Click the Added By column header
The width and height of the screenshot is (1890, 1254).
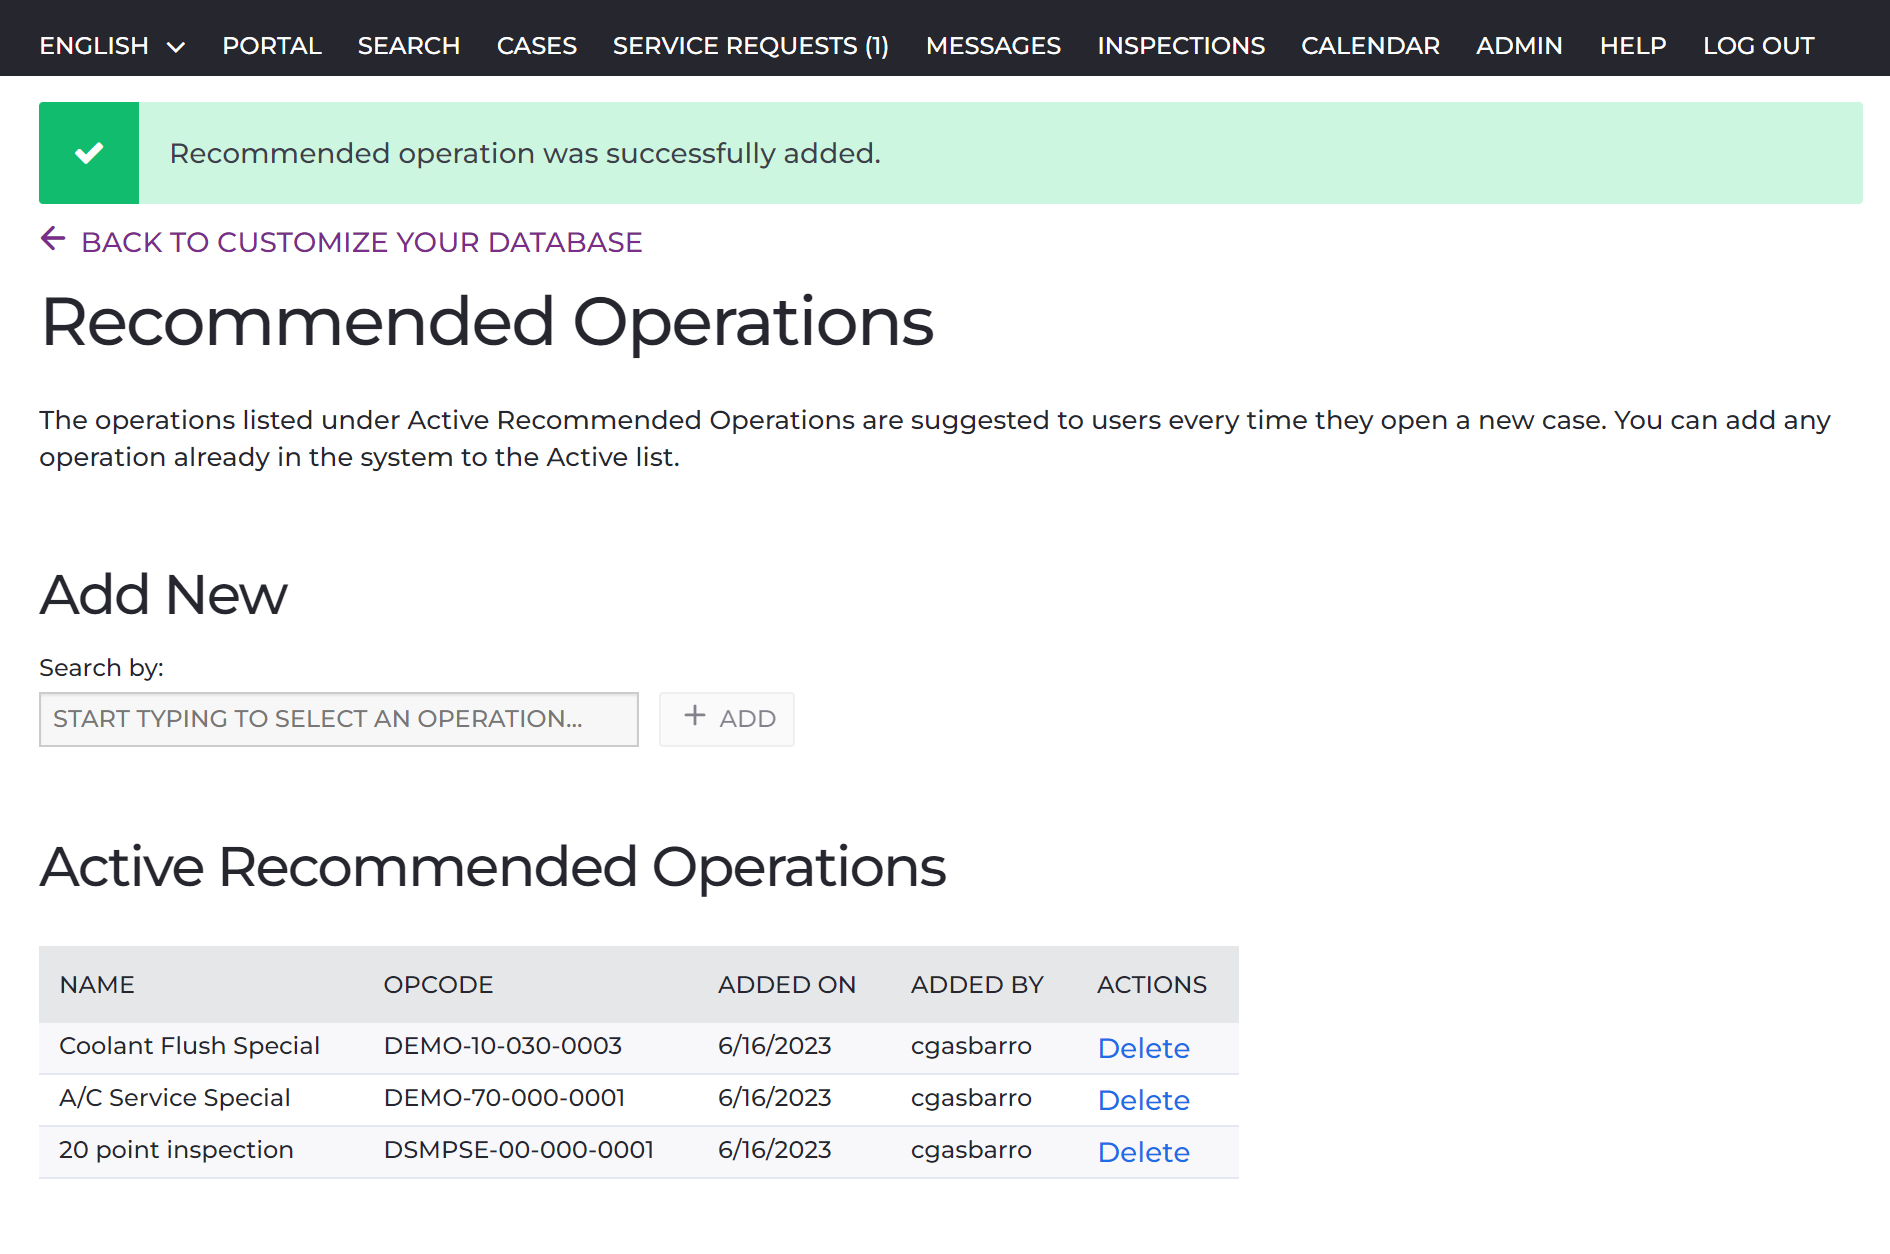pyautogui.click(x=977, y=985)
